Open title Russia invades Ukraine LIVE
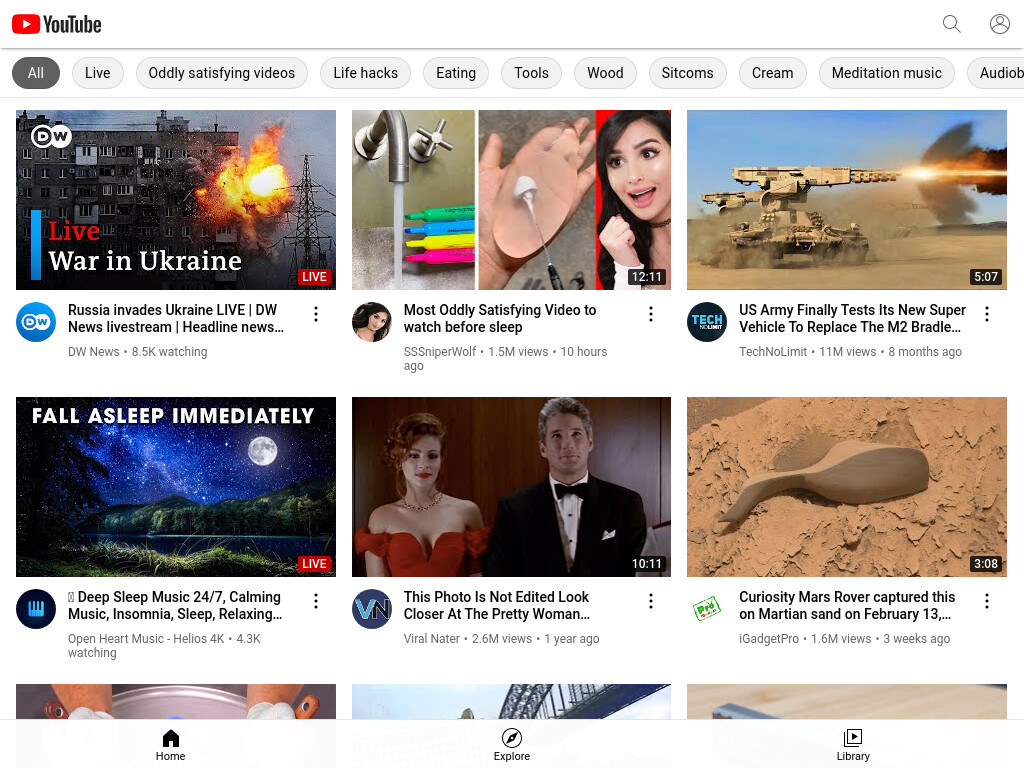Image resolution: width=1024 pixels, height=768 pixels. click(176, 318)
